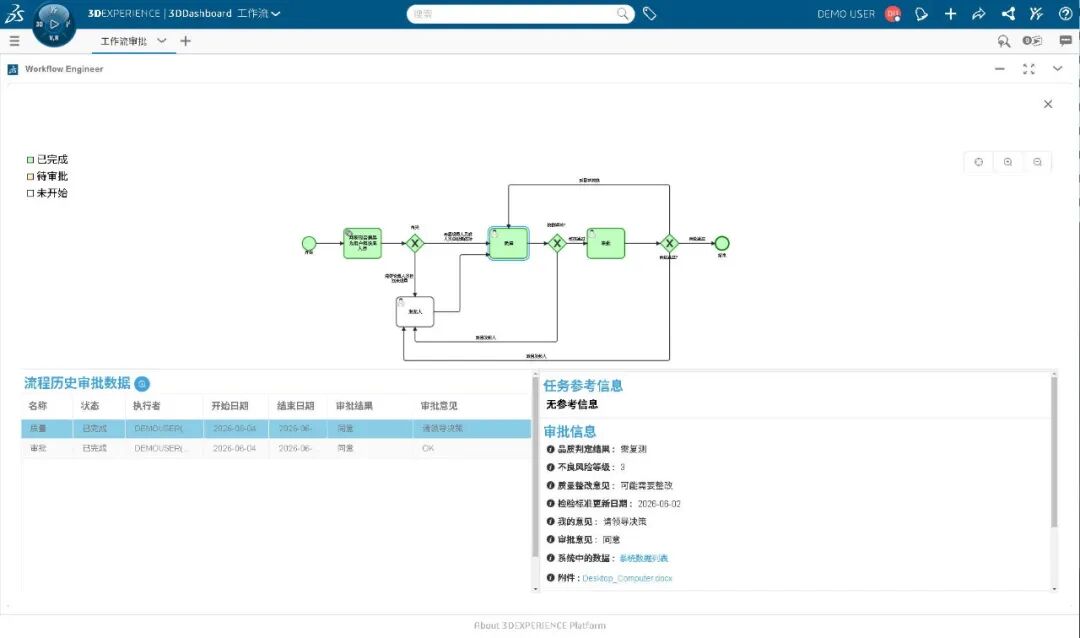Open the chat comments icon in tab bar
Image resolution: width=1080 pixels, height=638 pixels.
(x=1066, y=41)
